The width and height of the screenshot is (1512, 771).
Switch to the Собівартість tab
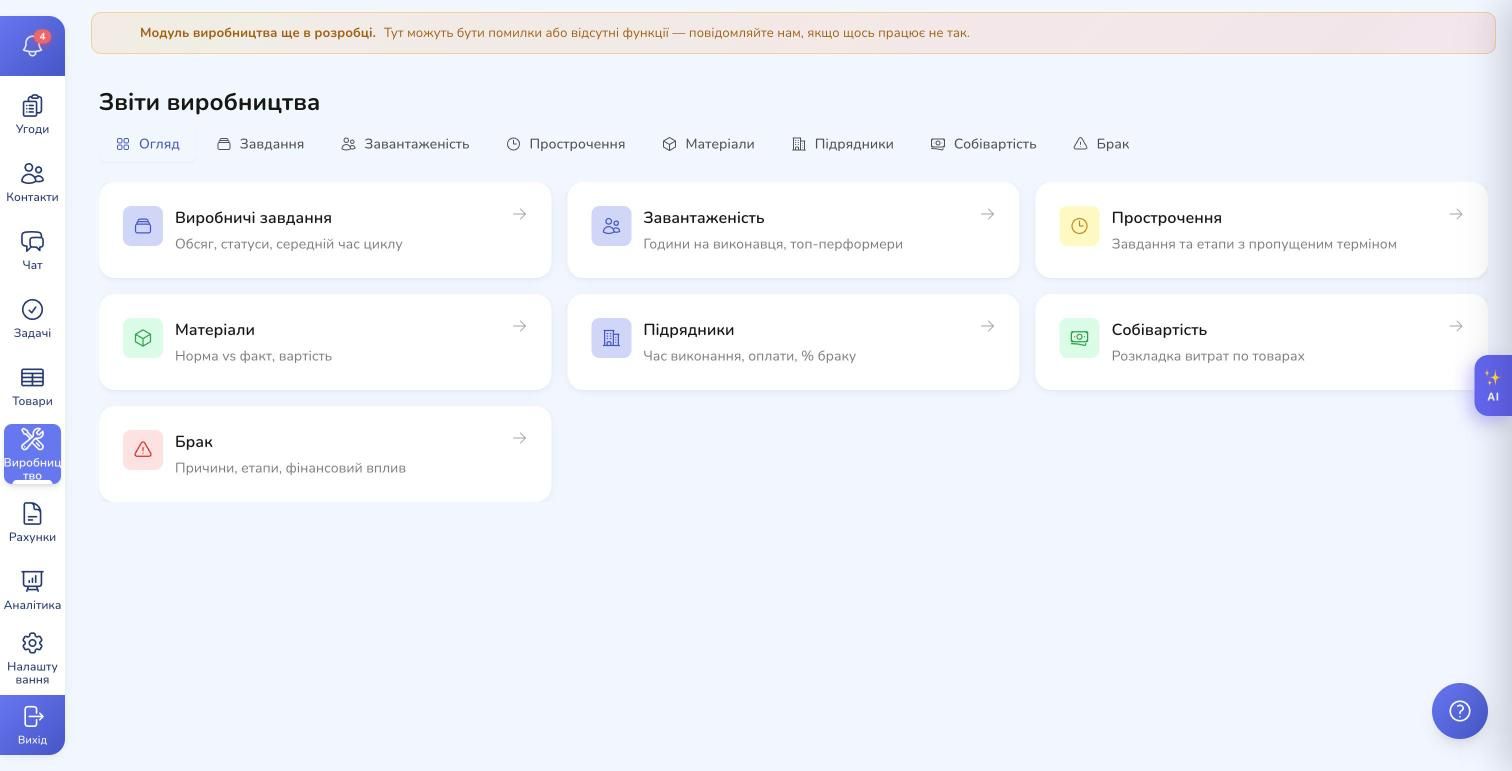tap(983, 144)
